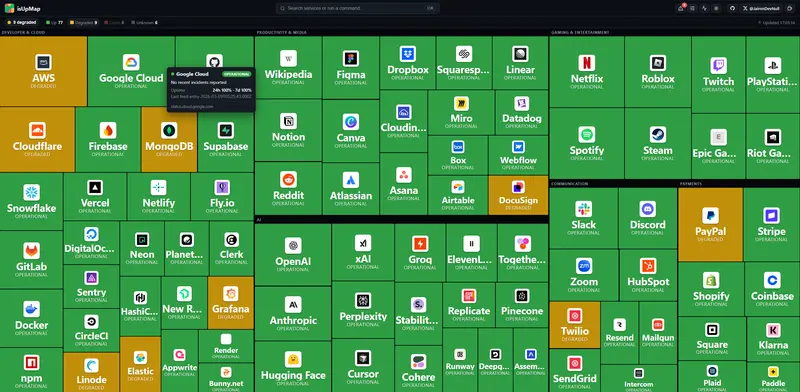The height and width of the screenshot is (392, 800).
Task: Select the Dropbox tile
Action: (408, 63)
